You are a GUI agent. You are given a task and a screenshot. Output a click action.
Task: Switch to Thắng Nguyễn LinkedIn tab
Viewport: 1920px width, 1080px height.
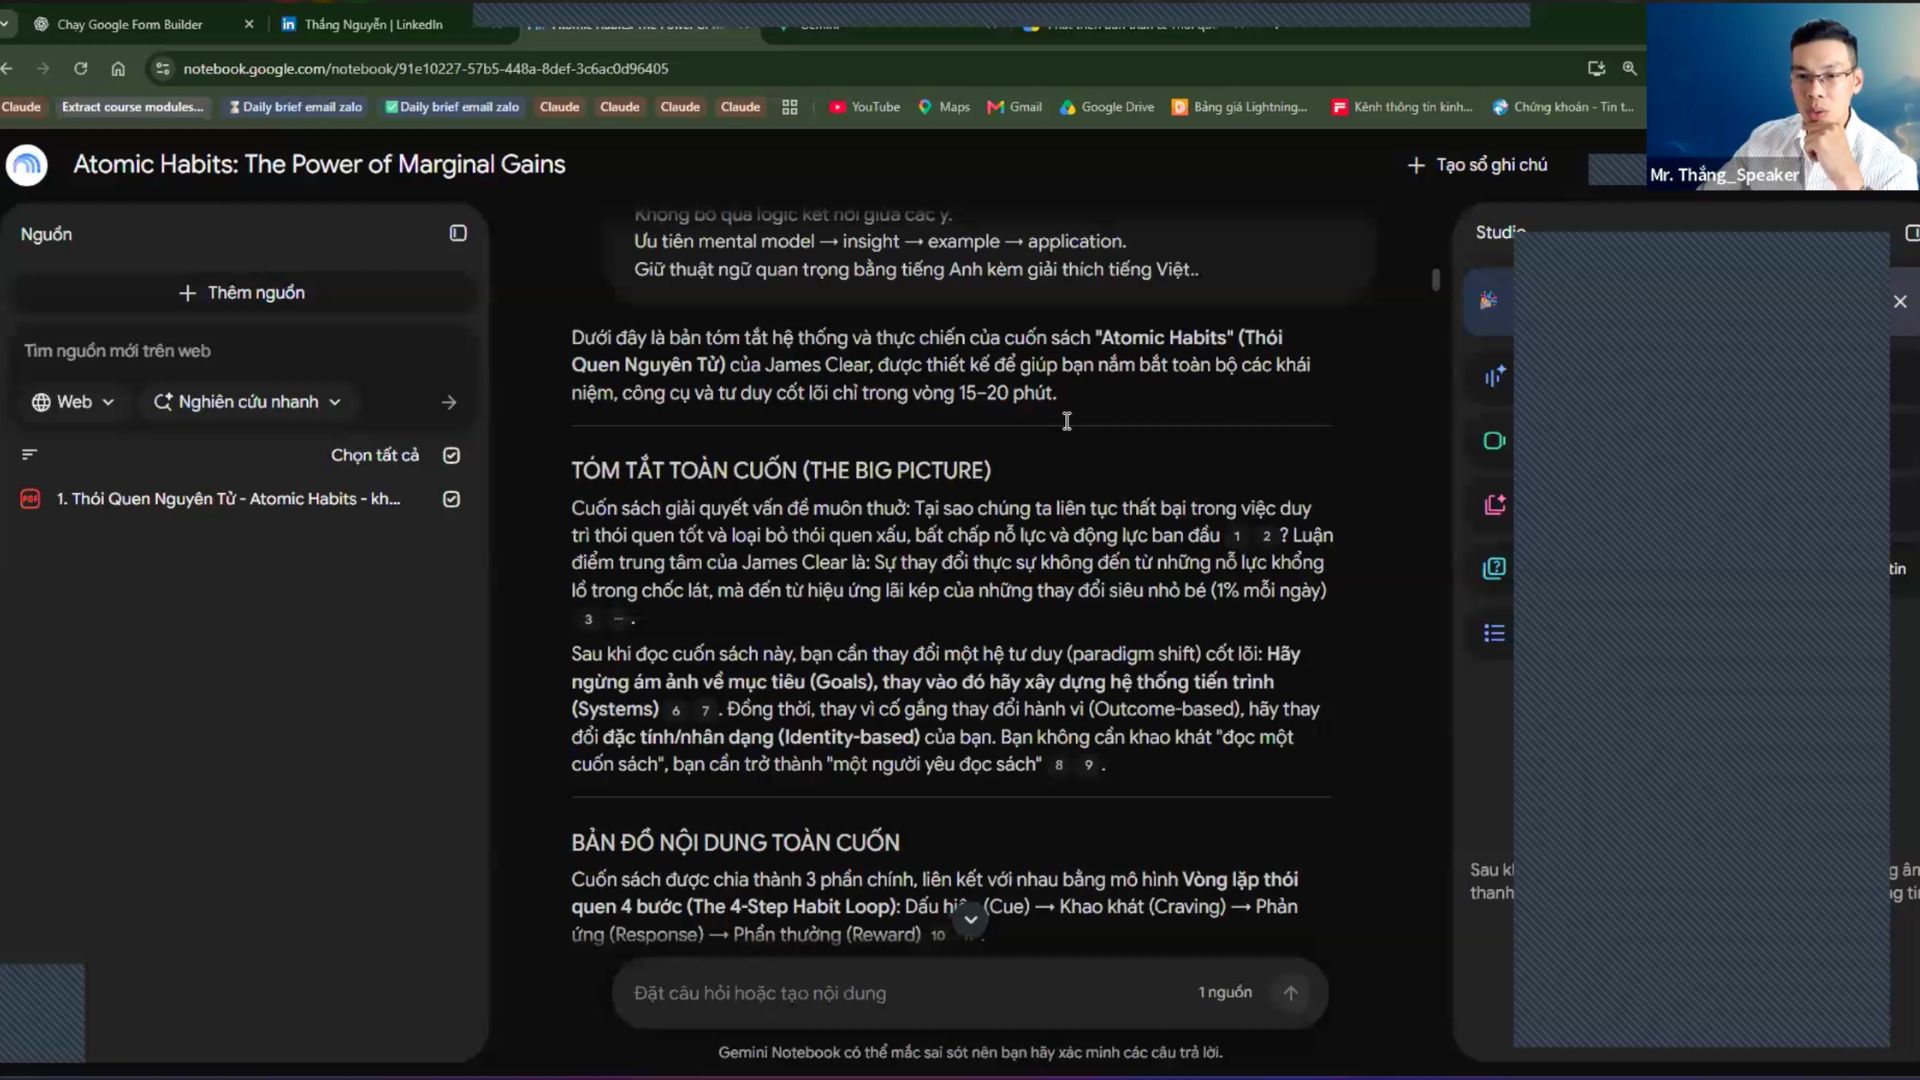[x=373, y=24]
